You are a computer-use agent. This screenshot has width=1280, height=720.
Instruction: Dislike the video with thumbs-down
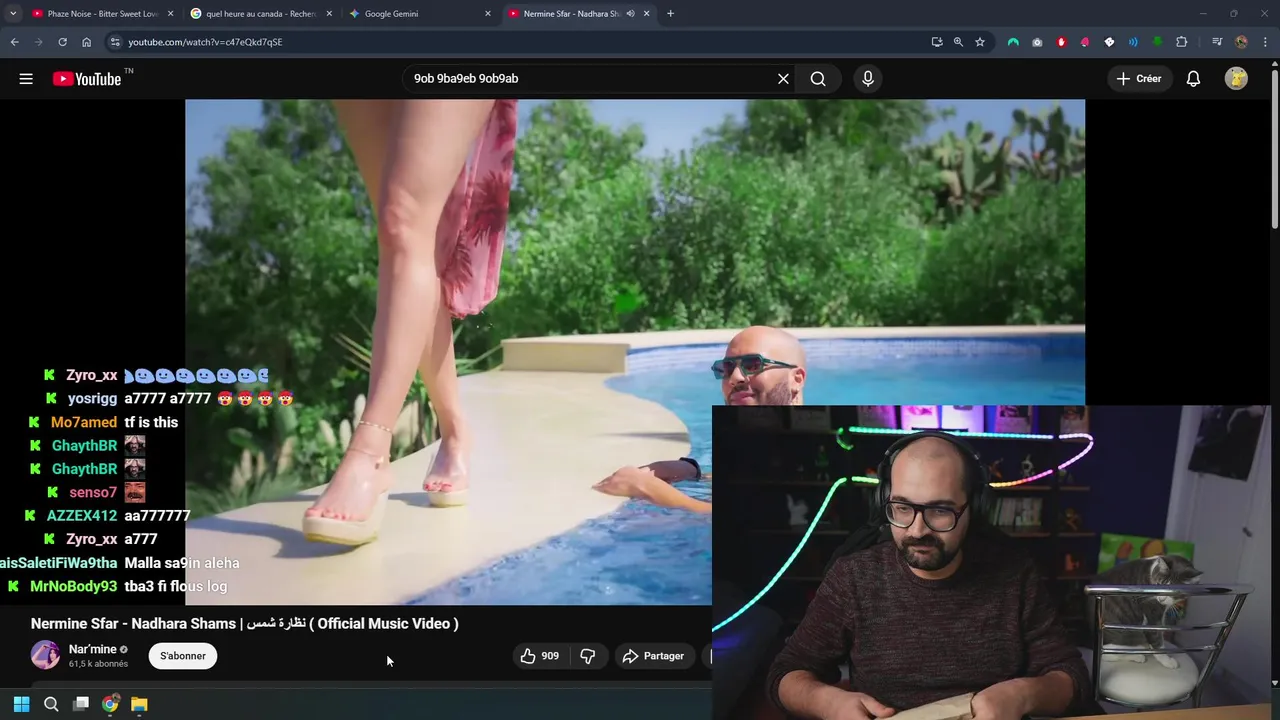588,656
